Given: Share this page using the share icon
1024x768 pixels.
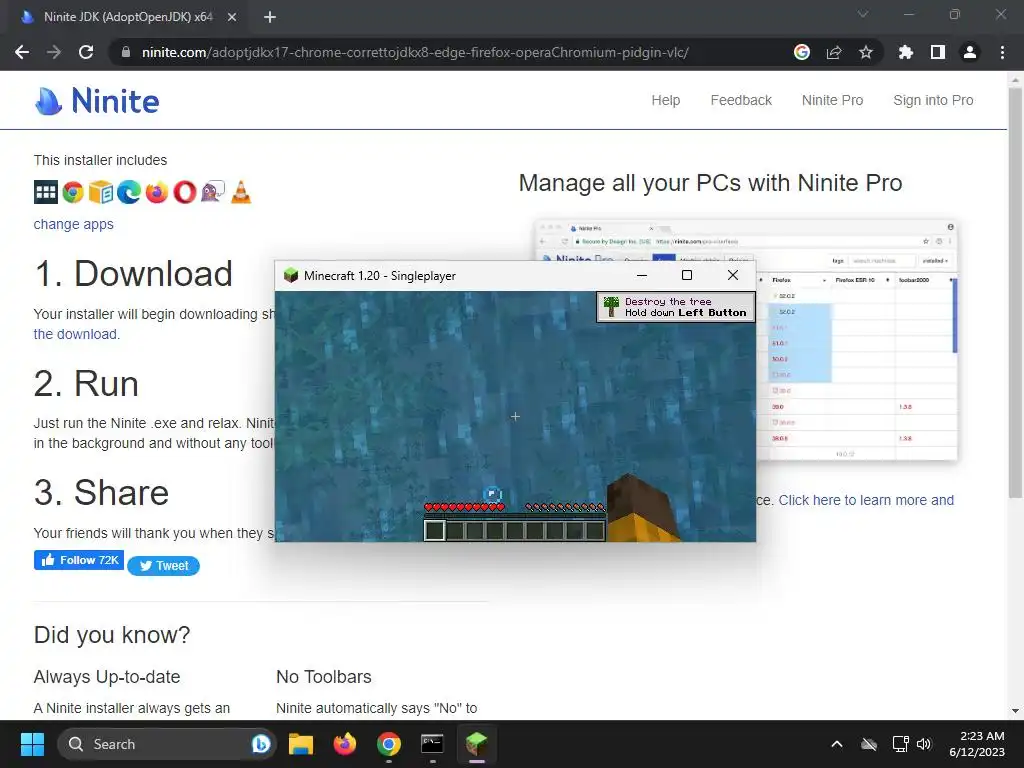Looking at the screenshot, I should 834,52.
